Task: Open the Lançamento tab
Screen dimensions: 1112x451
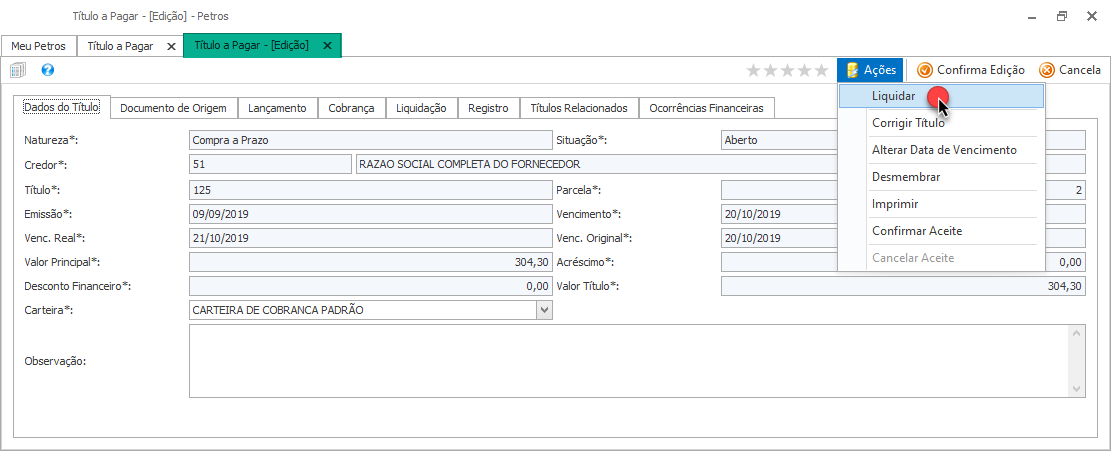Action: pos(277,108)
